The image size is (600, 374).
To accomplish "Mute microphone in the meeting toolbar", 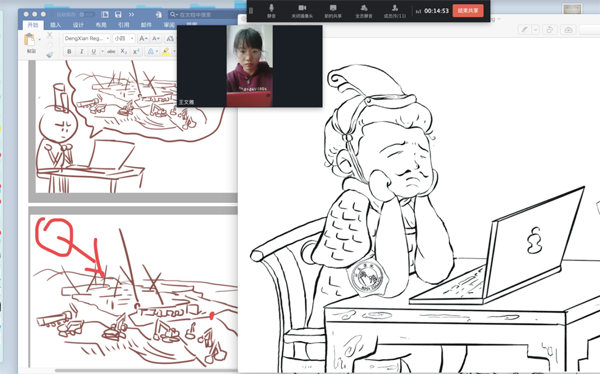I will click(271, 11).
